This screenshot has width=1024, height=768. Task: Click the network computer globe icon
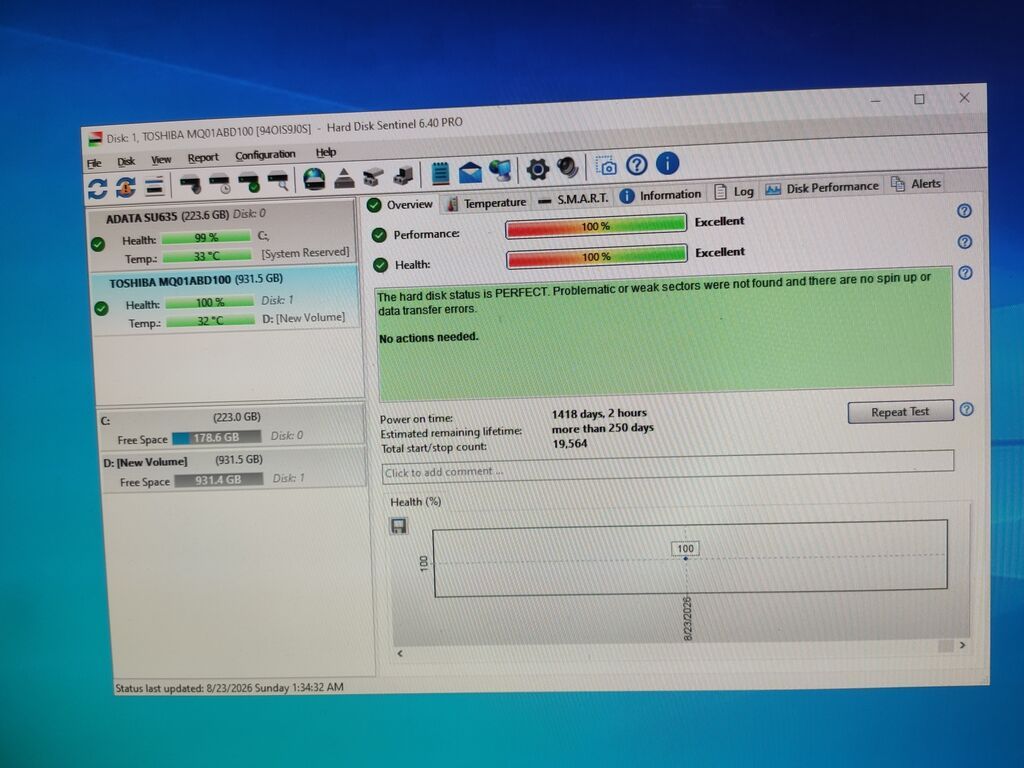[500, 171]
